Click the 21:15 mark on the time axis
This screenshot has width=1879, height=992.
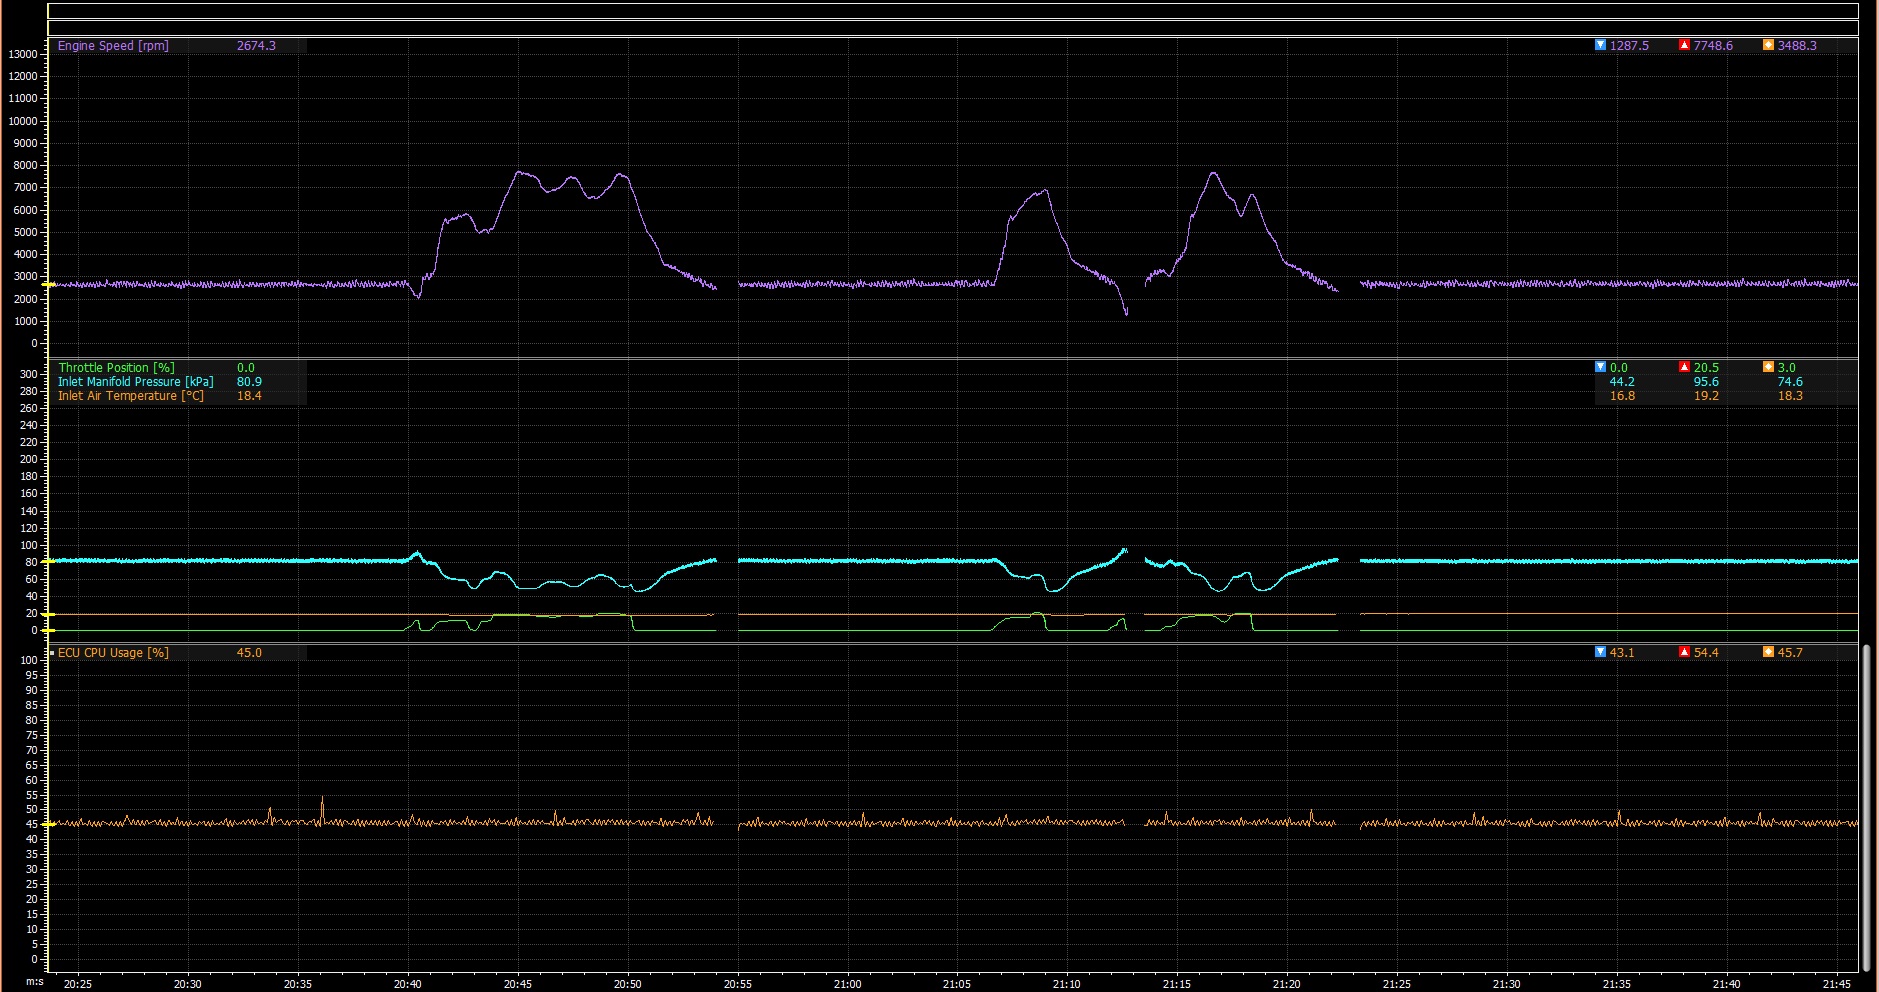[x=1177, y=984]
